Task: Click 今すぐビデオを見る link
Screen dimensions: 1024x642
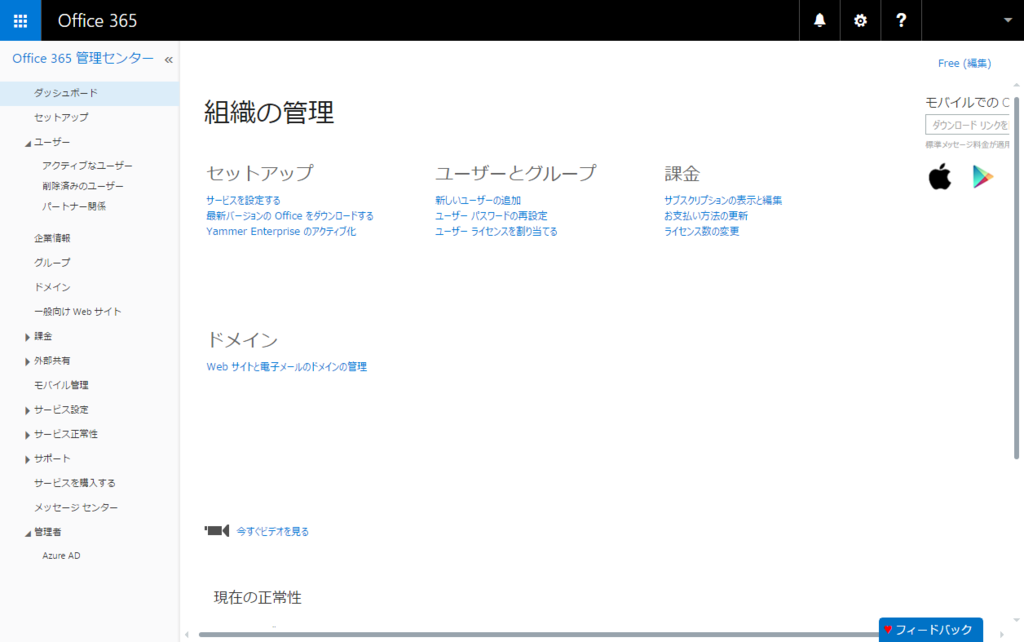Action: (x=272, y=532)
